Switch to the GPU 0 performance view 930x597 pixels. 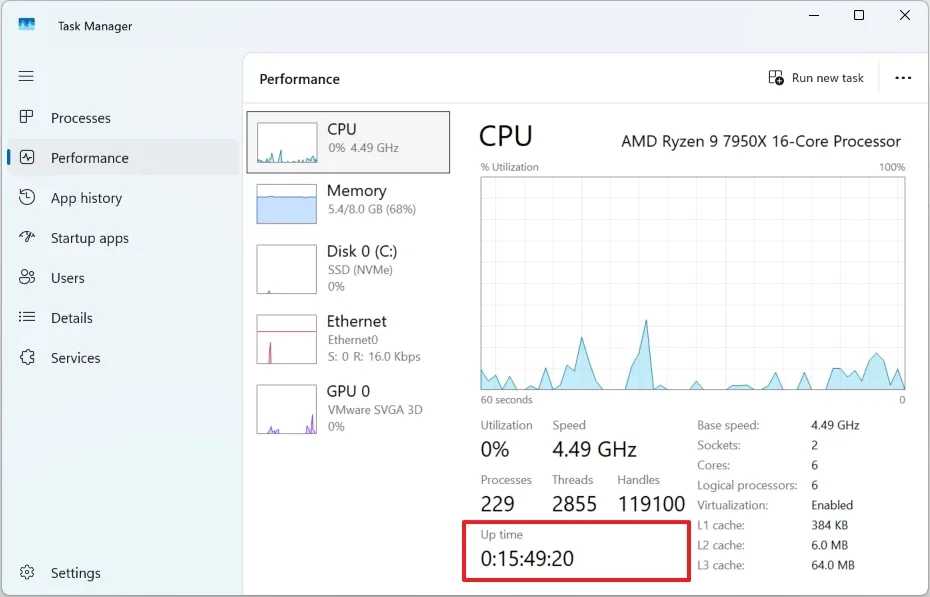pos(348,408)
